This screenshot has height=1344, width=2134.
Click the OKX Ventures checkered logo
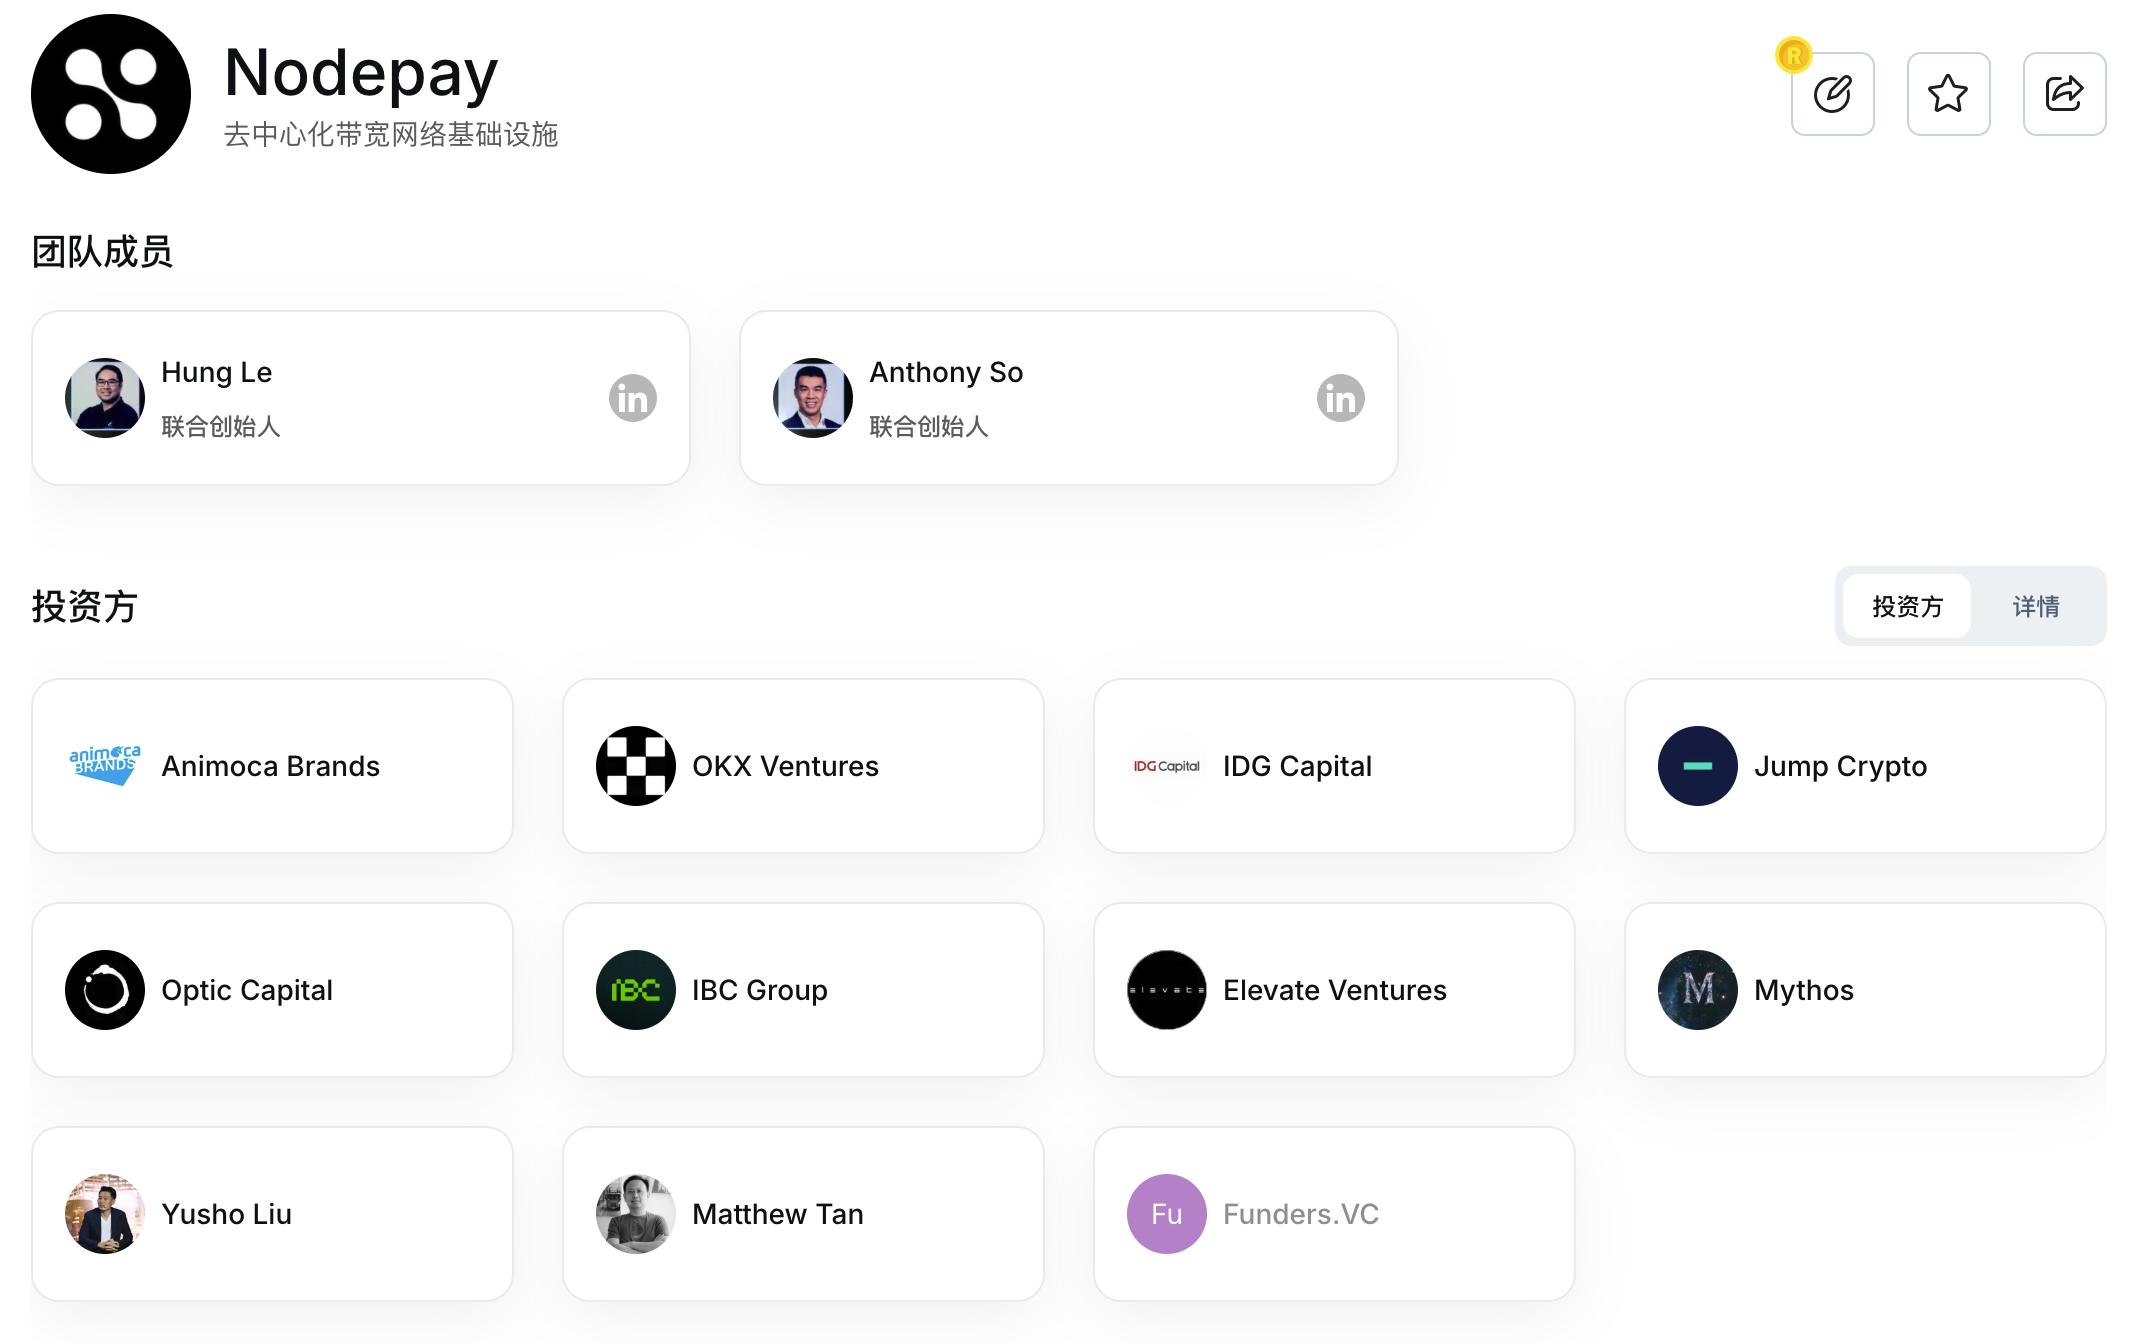(x=636, y=766)
